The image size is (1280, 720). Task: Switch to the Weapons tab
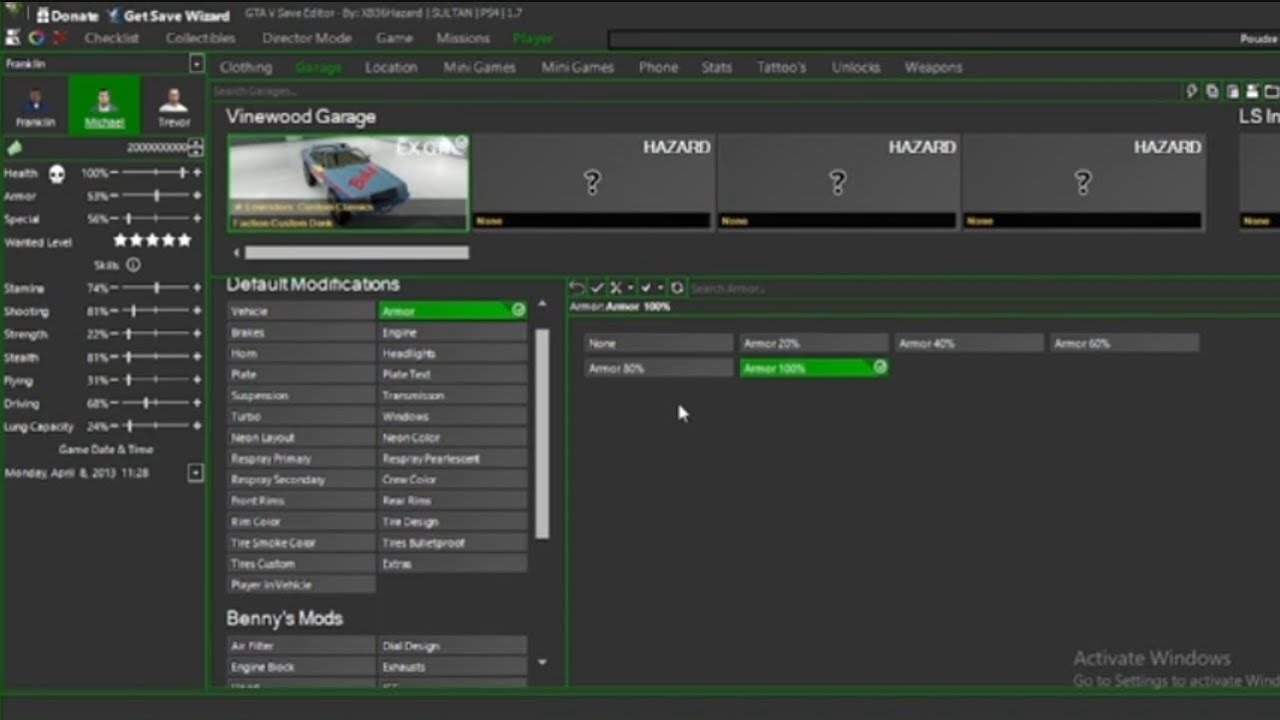pos(933,68)
